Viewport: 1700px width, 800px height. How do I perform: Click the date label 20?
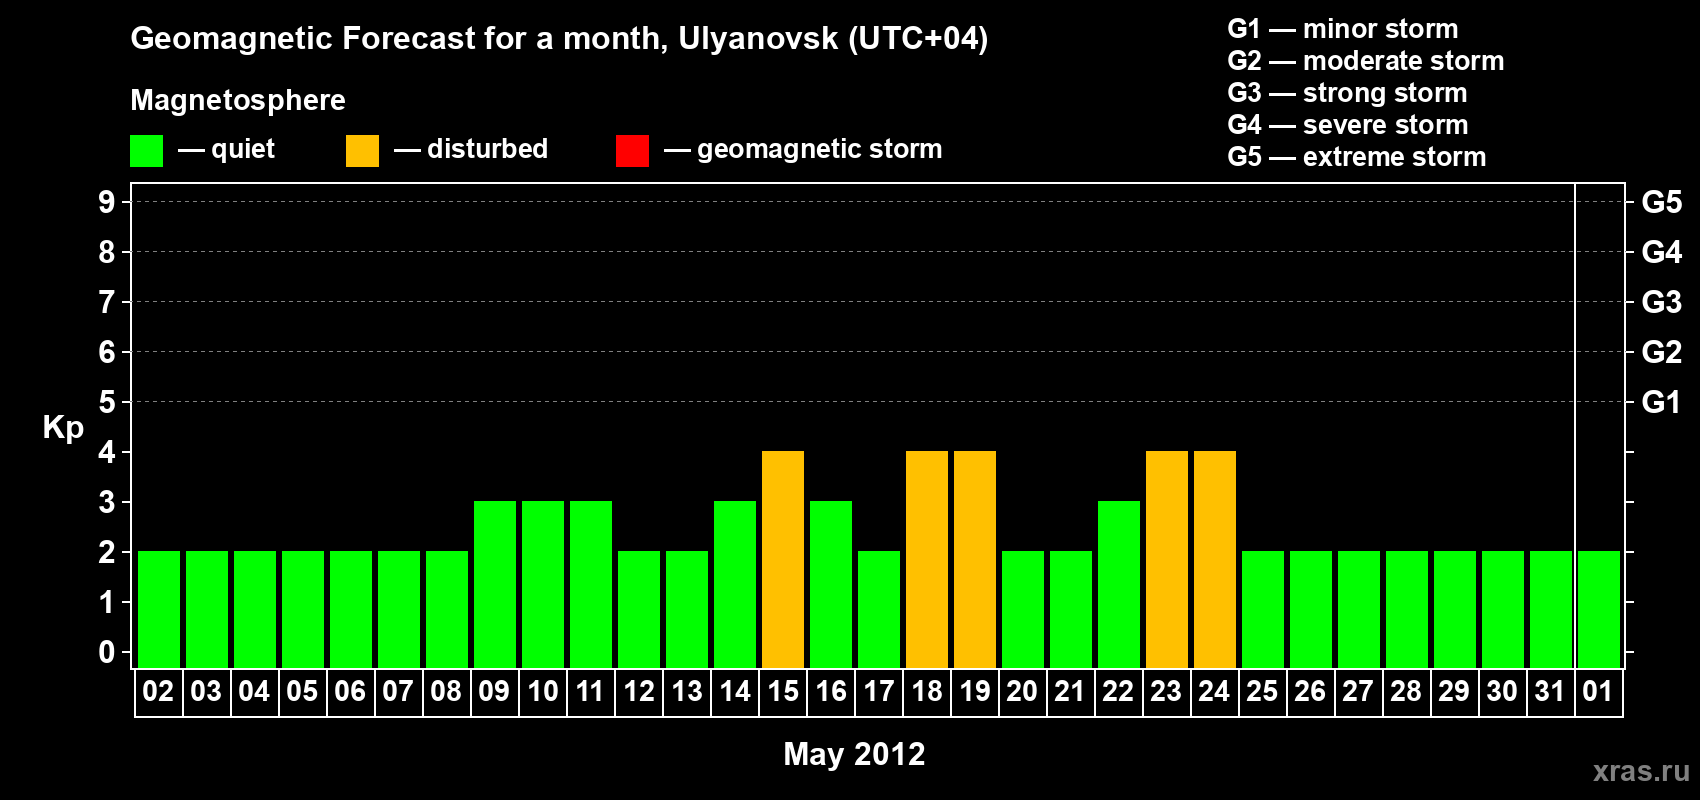point(1022,691)
